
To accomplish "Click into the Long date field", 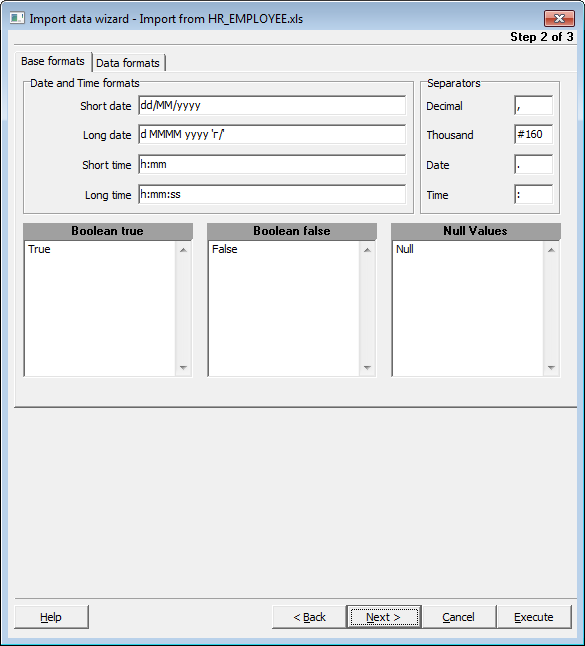I will [x=272, y=134].
